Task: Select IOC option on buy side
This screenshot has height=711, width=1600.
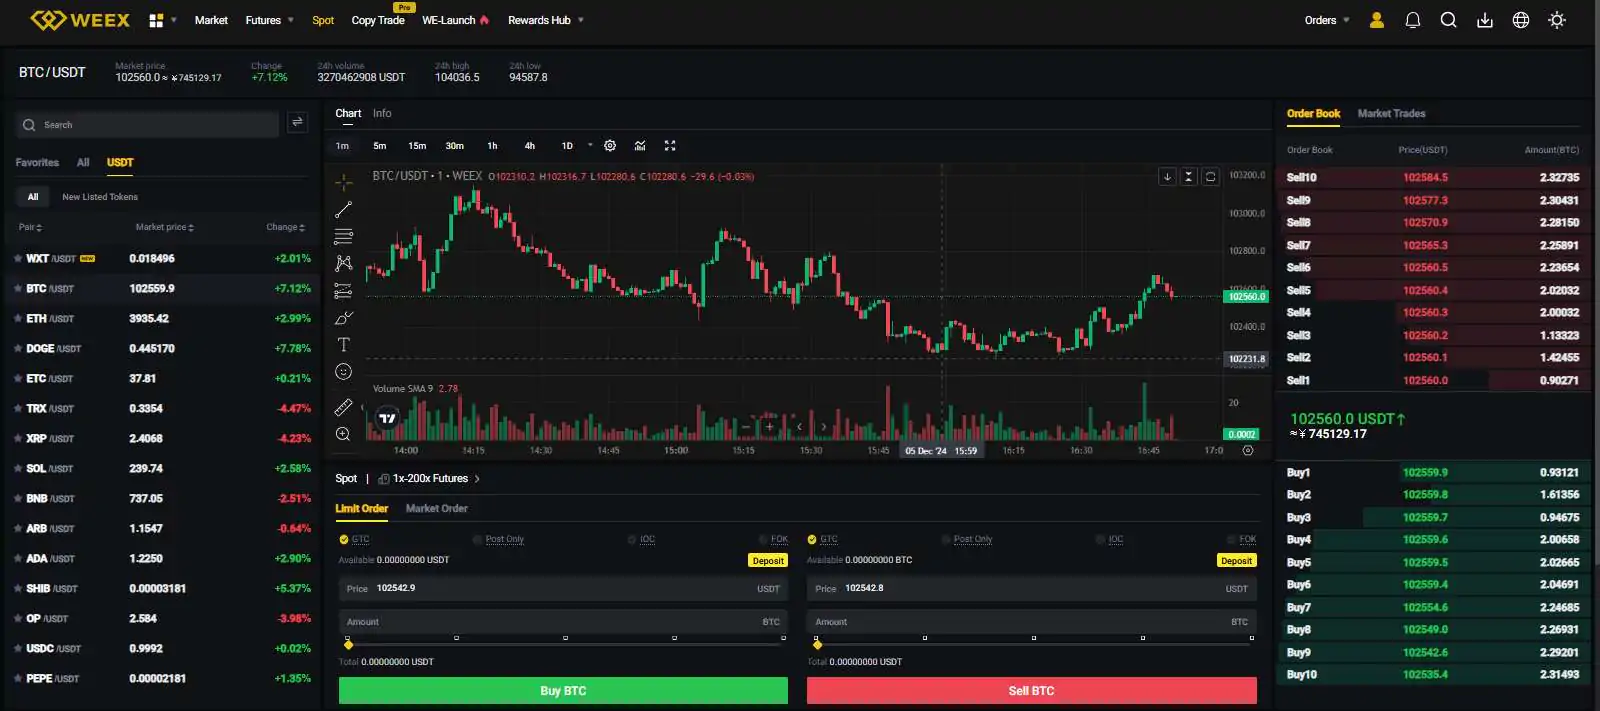Action: coord(641,539)
